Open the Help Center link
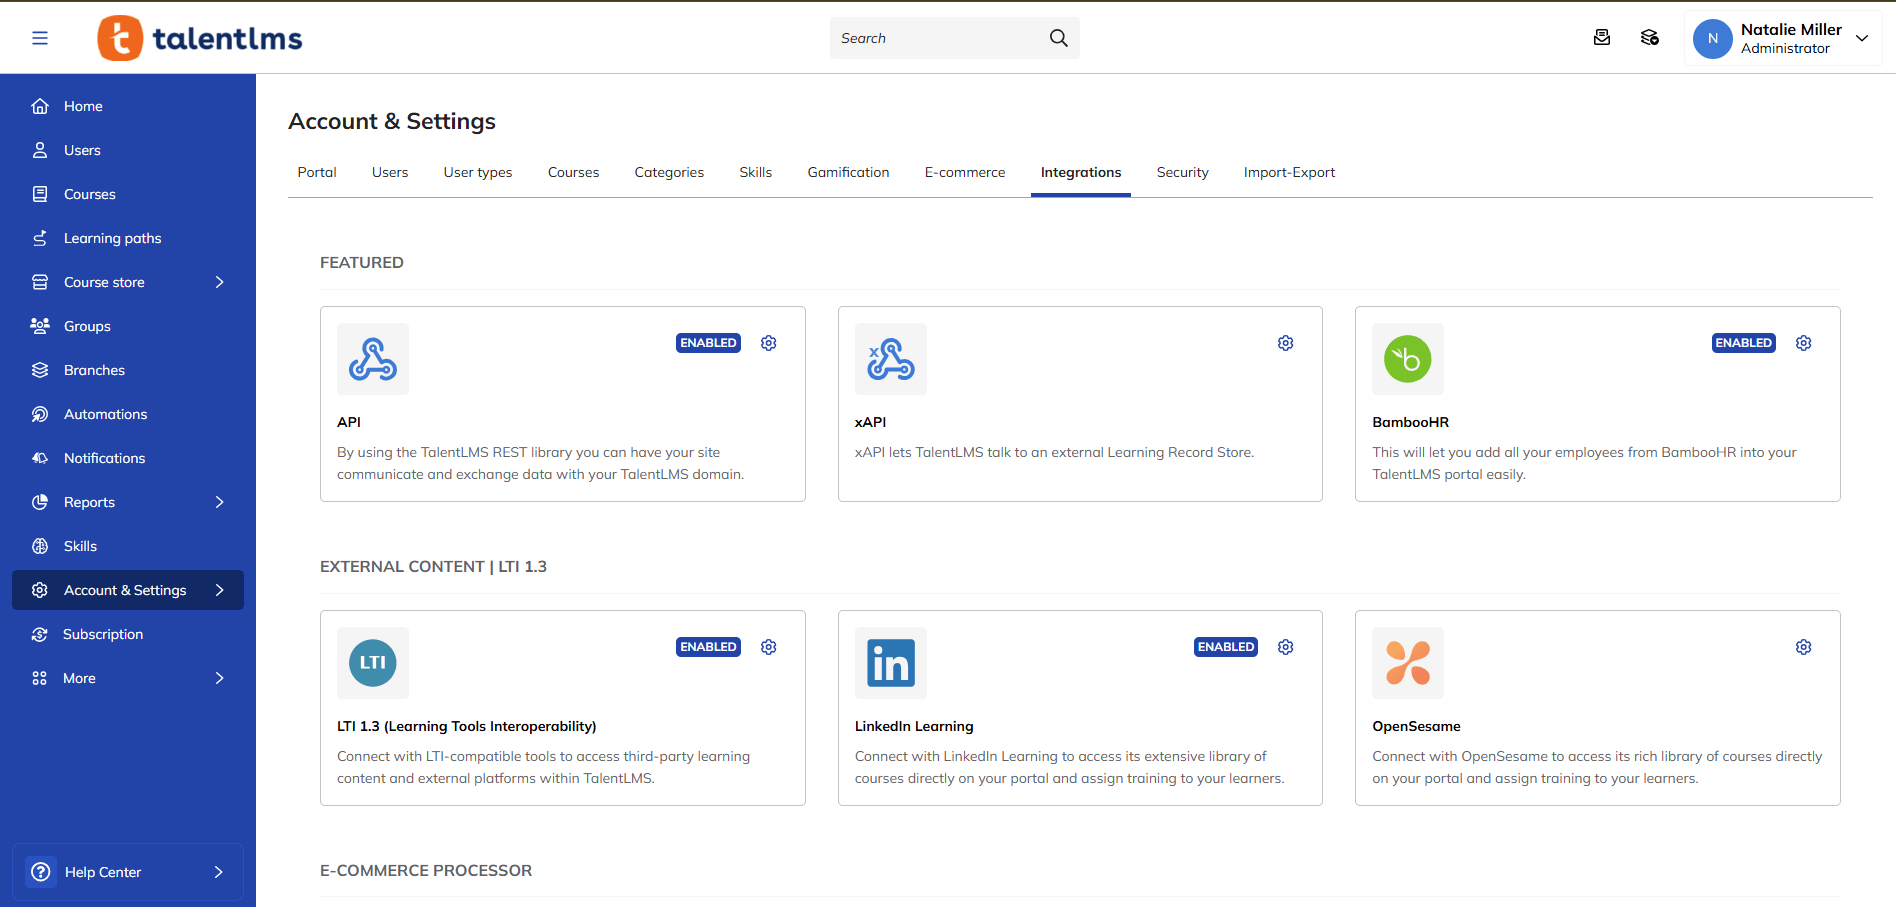 click(x=102, y=871)
